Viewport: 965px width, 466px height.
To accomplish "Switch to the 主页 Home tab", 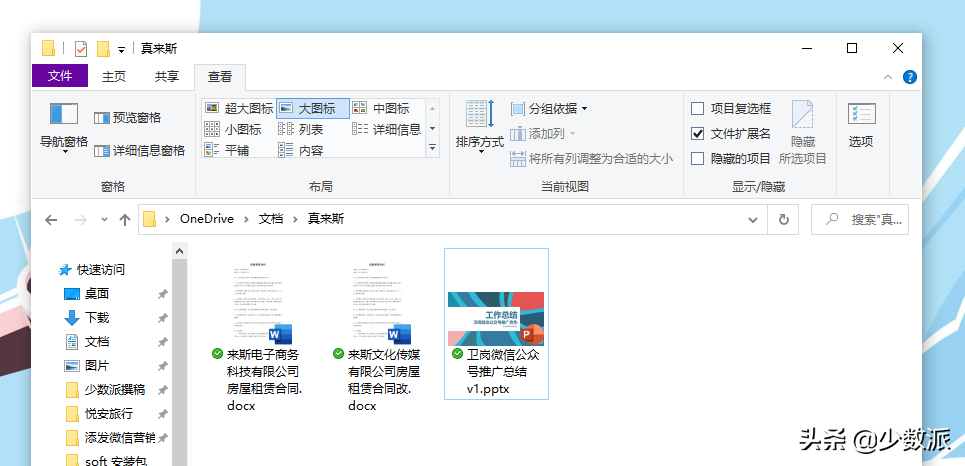I will click(x=114, y=76).
